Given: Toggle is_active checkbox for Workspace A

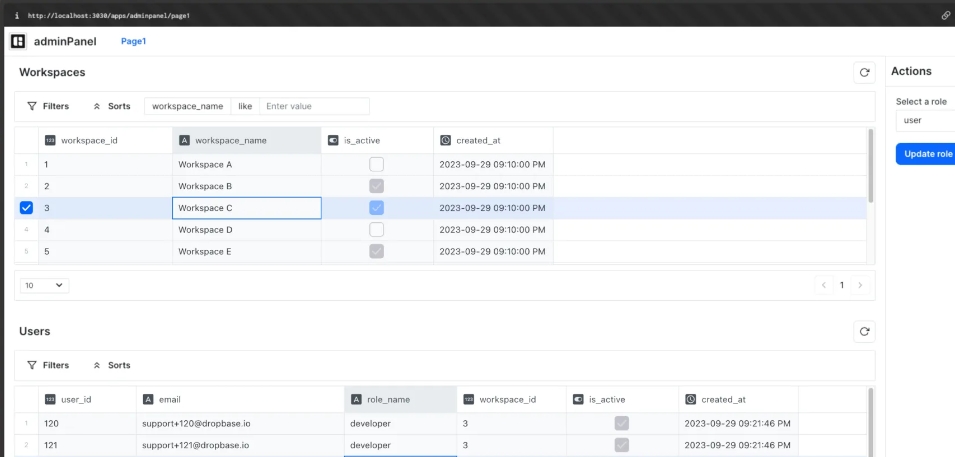Looking at the screenshot, I should [x=376, y=164].
